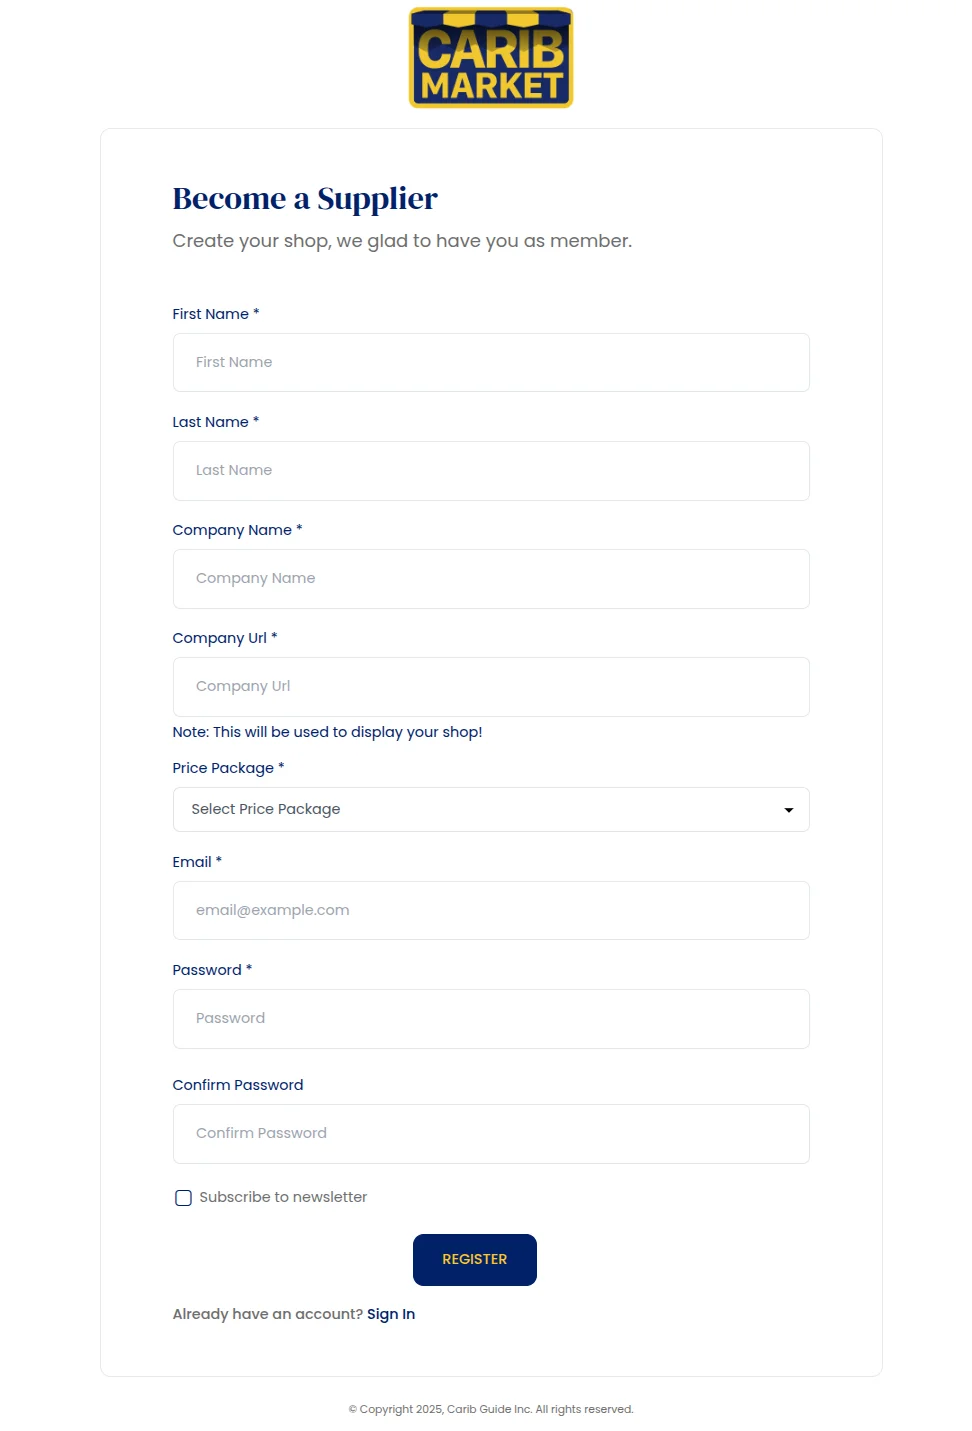Focus the Last Name input field
The width and height of the screenshot is (972, 1431).
(x=491, y=471)
